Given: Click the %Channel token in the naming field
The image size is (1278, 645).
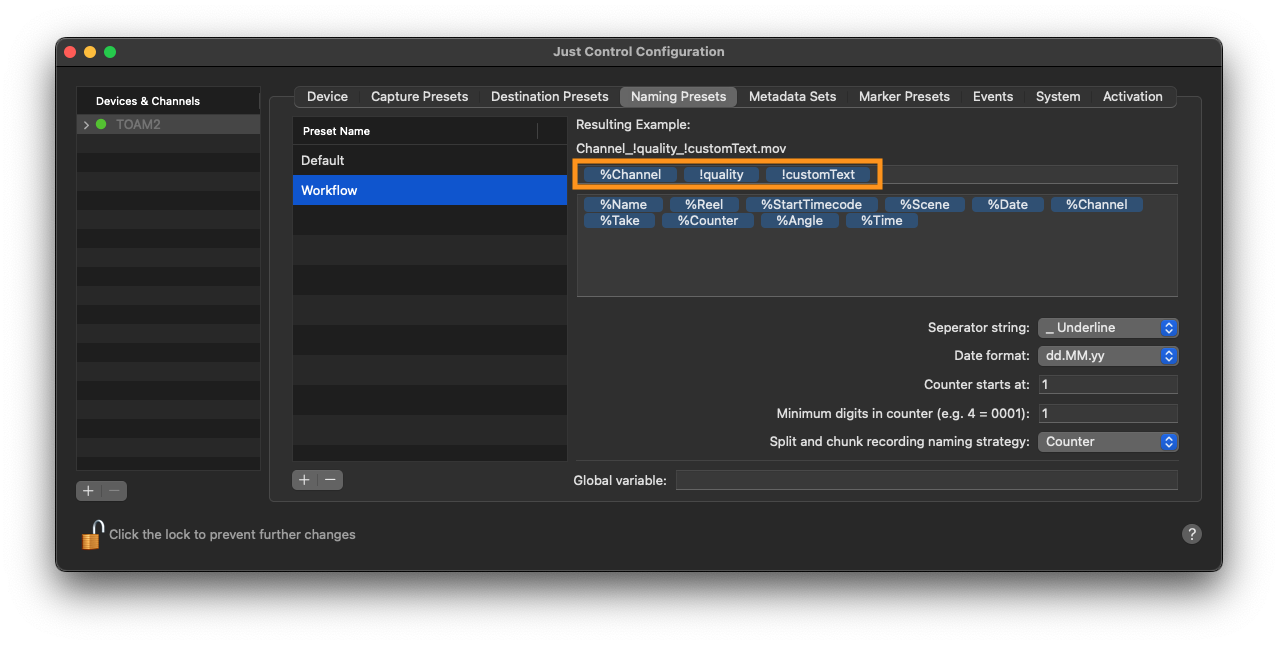Looking at the screenshot, I should pos(630,174).
